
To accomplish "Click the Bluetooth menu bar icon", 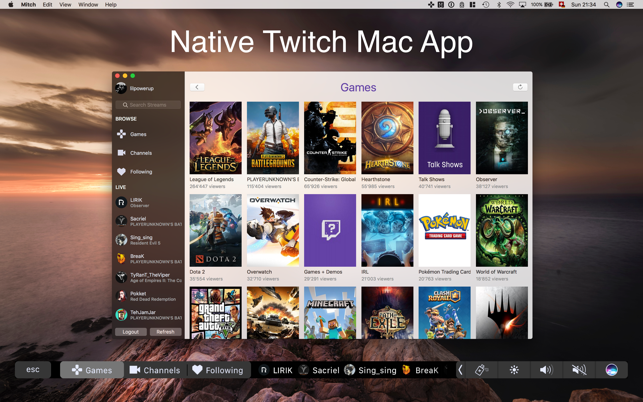I will pyautogui.click(x=499, y=5).
